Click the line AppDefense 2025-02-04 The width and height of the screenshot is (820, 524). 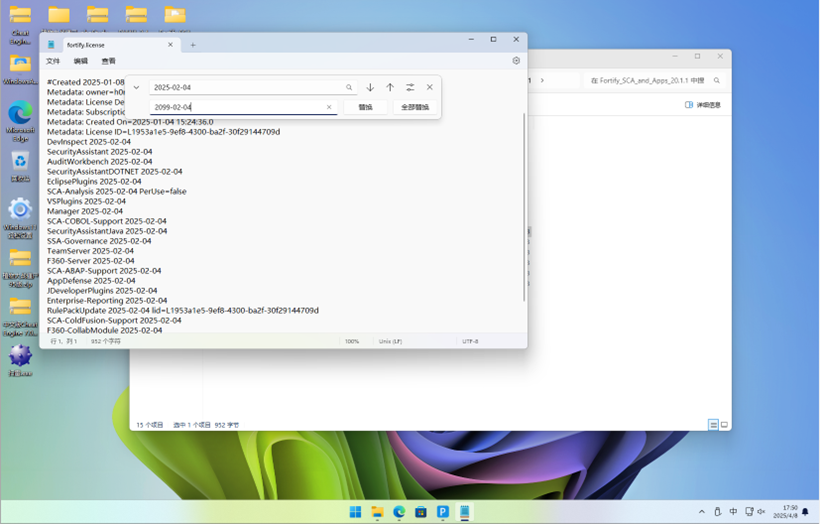[91, 281]
